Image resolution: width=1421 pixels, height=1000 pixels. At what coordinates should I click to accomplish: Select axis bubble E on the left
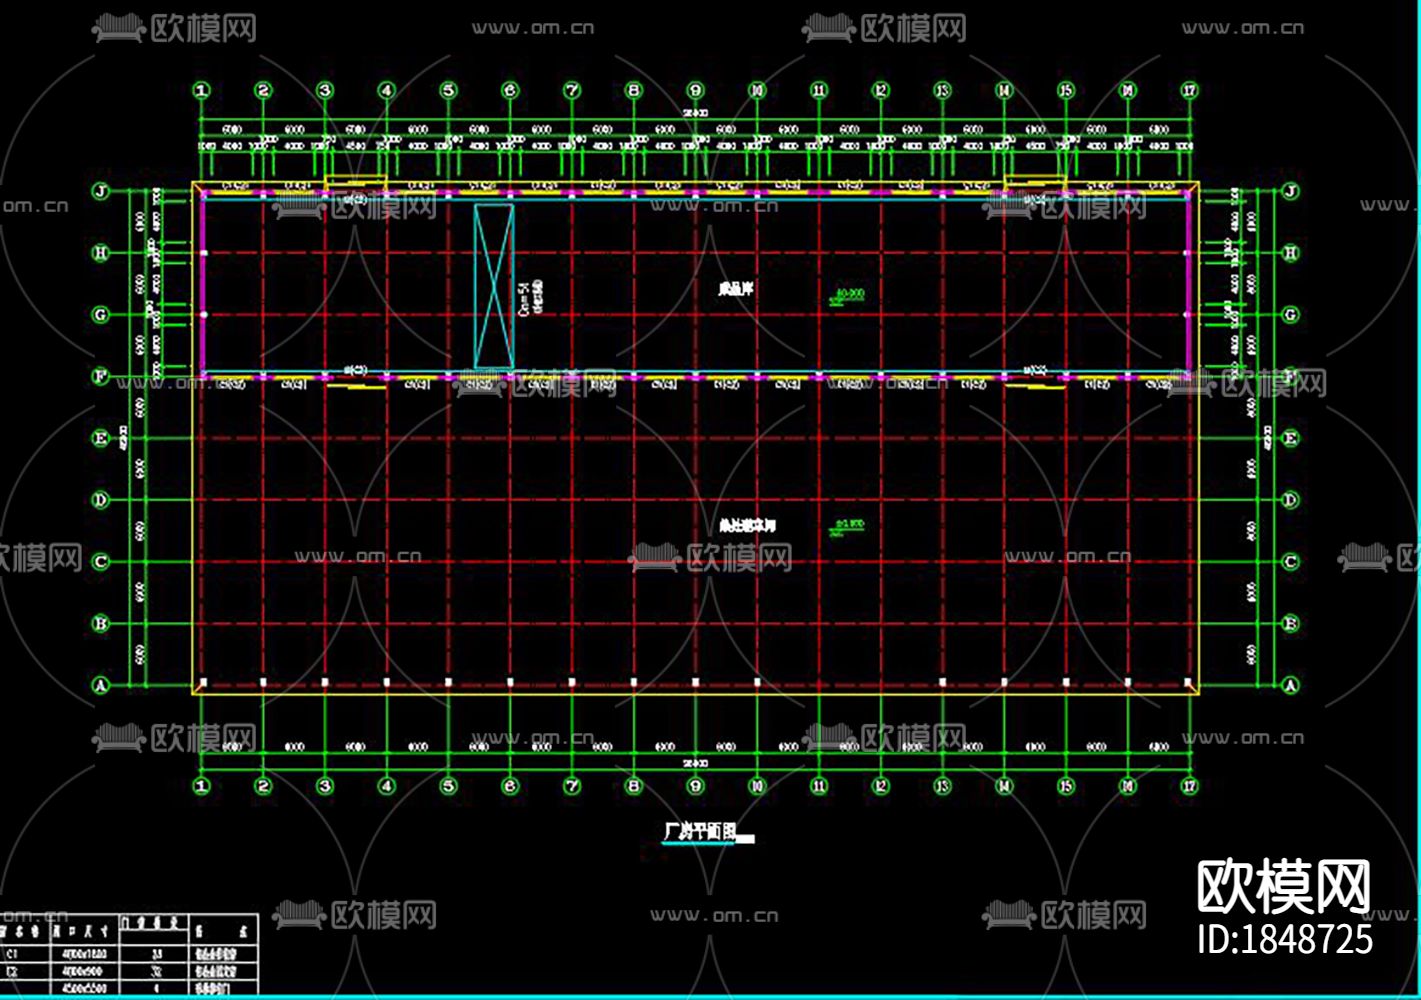click(x=100, y=438)
